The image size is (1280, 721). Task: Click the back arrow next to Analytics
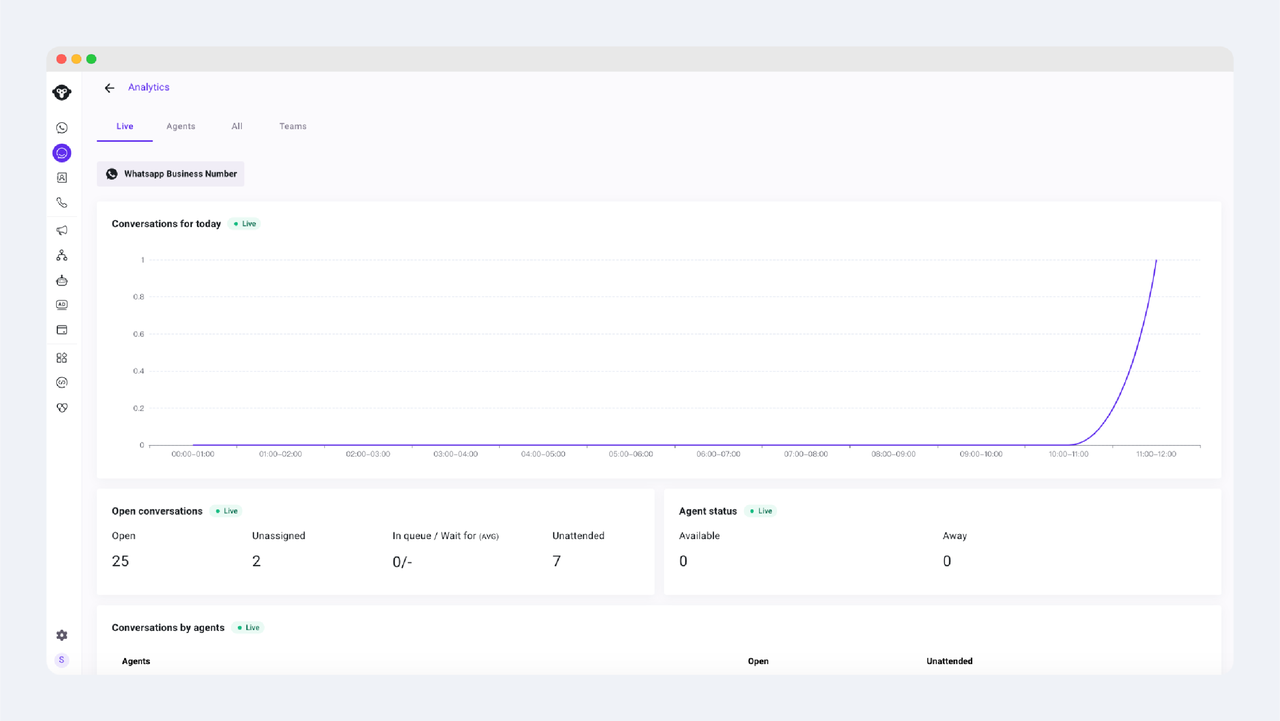tap(110, 88)
